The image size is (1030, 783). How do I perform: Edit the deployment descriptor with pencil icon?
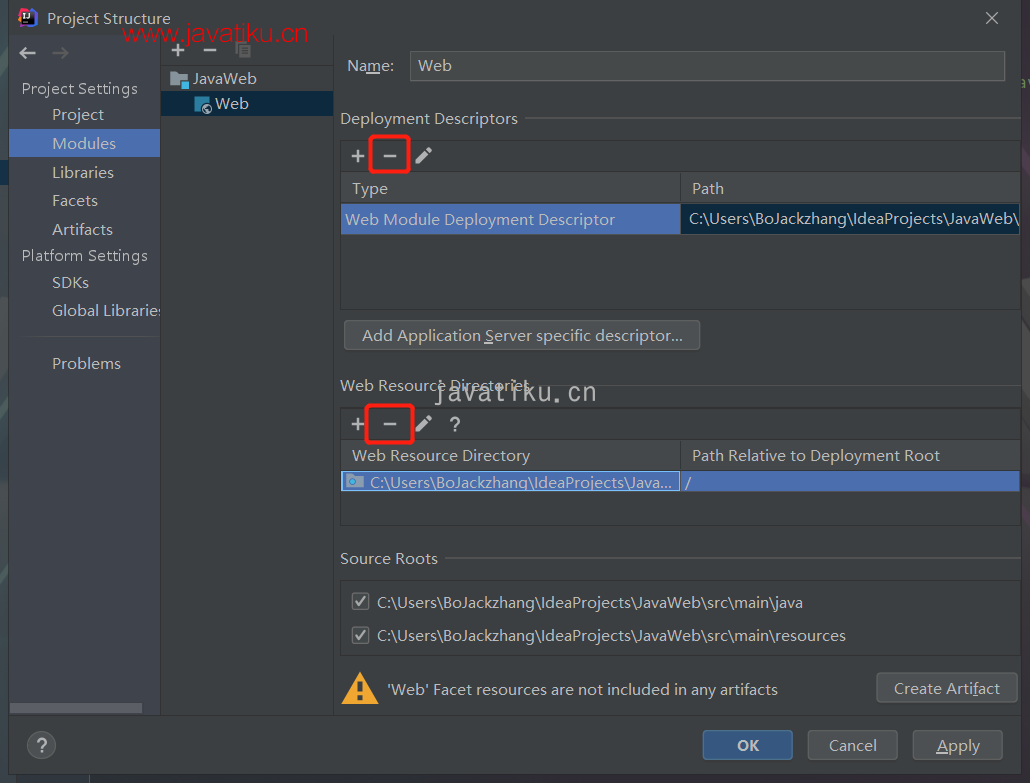424,156
